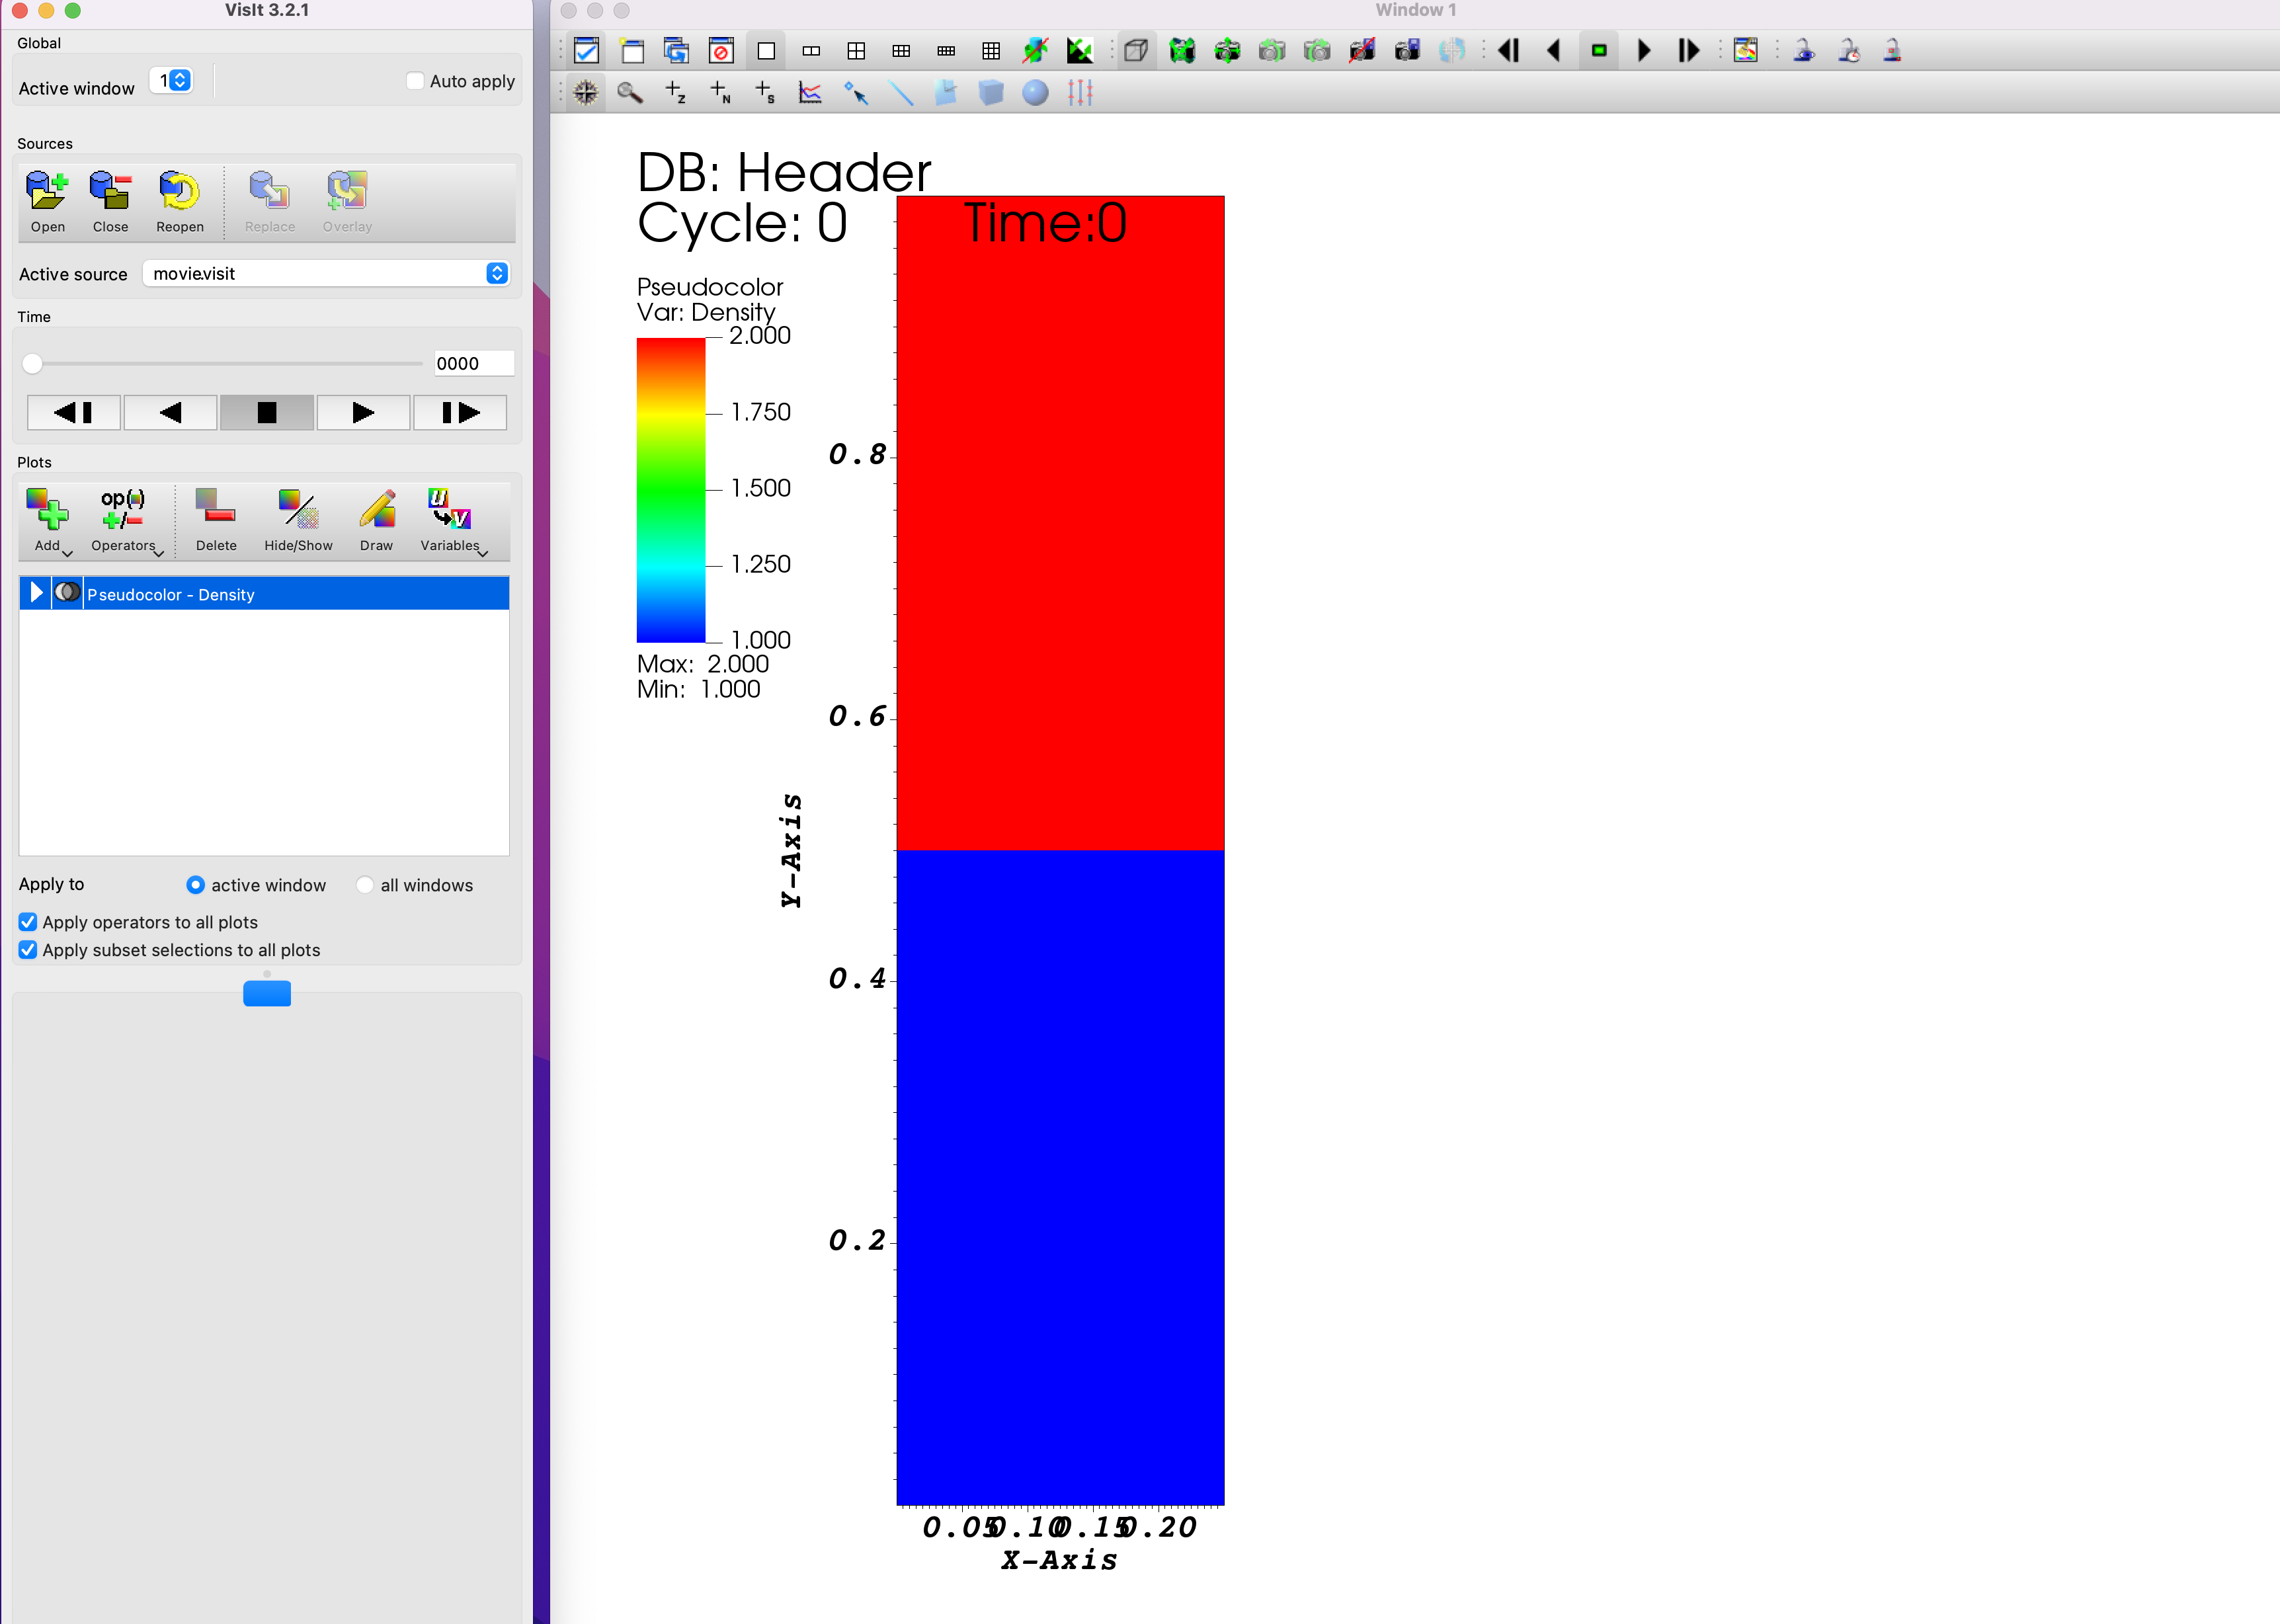Delete the selected plot
Image resolution: width=2280 pixels, height=1624 pixels.
[x=216, y=511]
